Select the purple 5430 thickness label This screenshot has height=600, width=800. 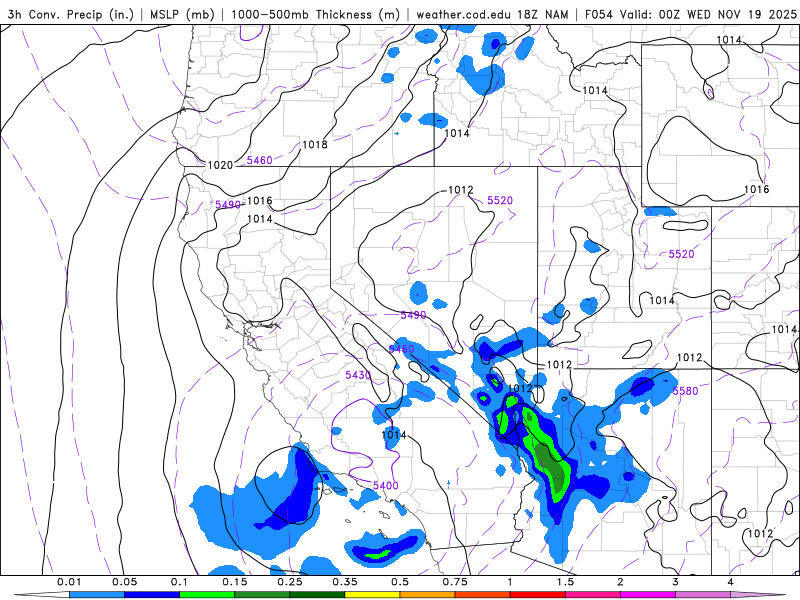point(358,375)
